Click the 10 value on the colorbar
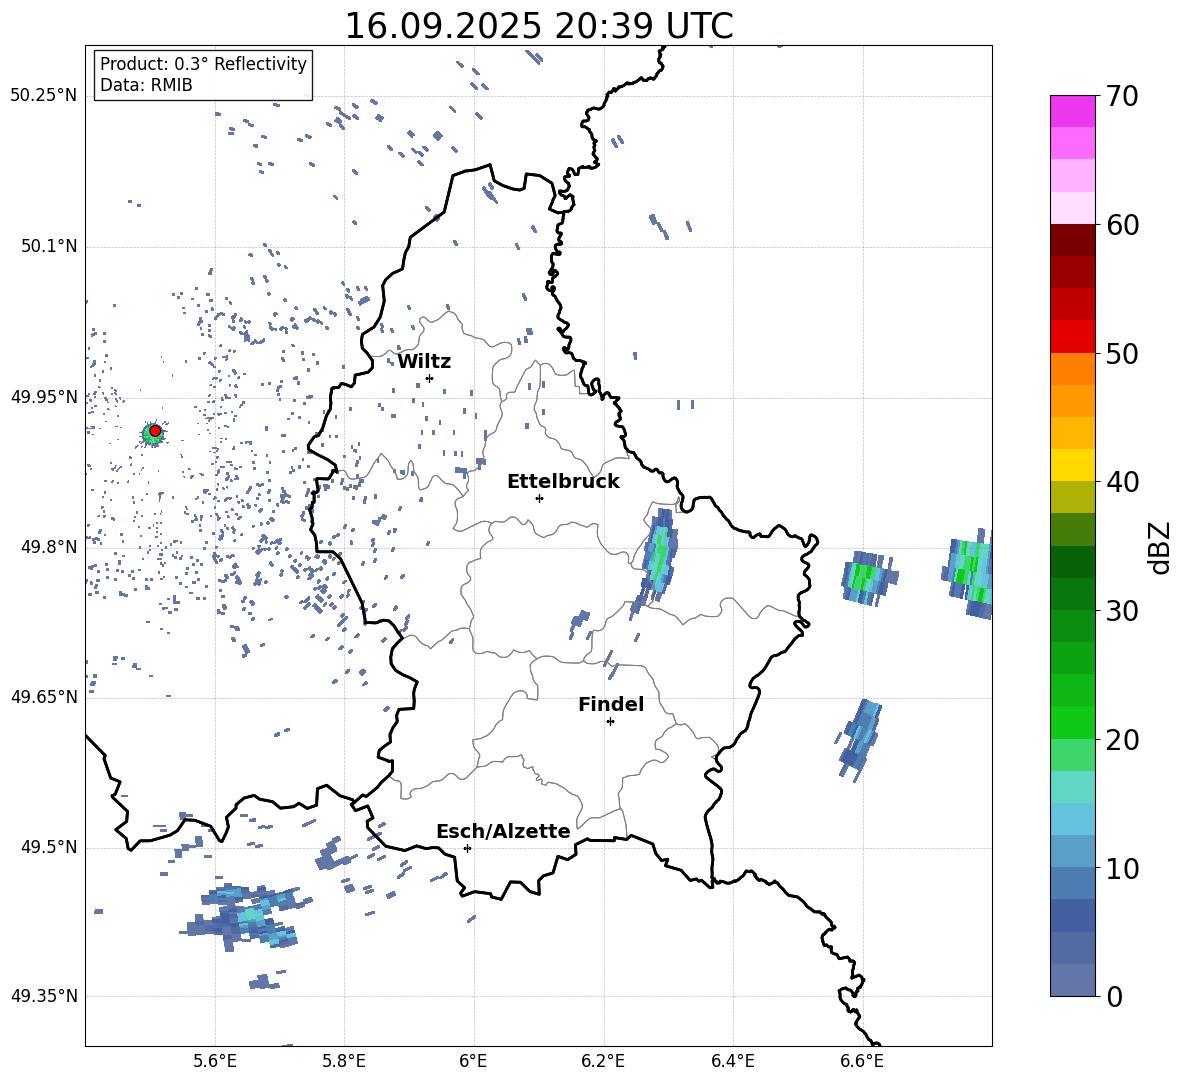 pos(1122,869)
